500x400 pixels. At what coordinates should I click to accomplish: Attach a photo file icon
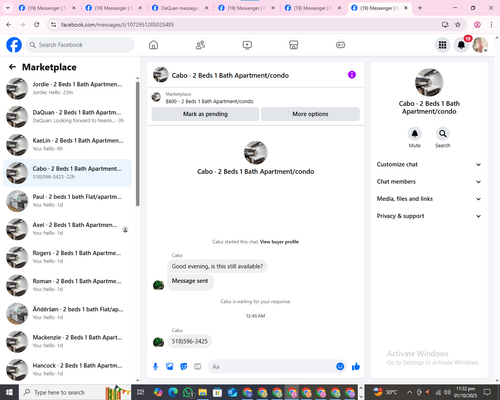(x=170, y=367)
